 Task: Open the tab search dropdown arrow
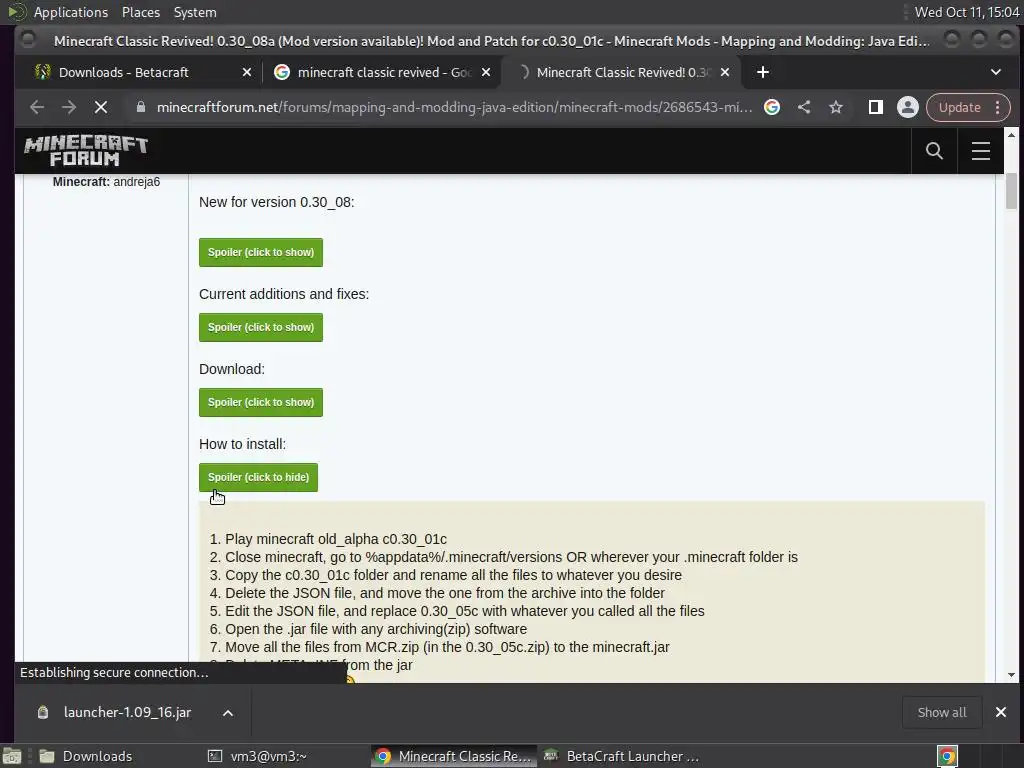click(996, 72)
